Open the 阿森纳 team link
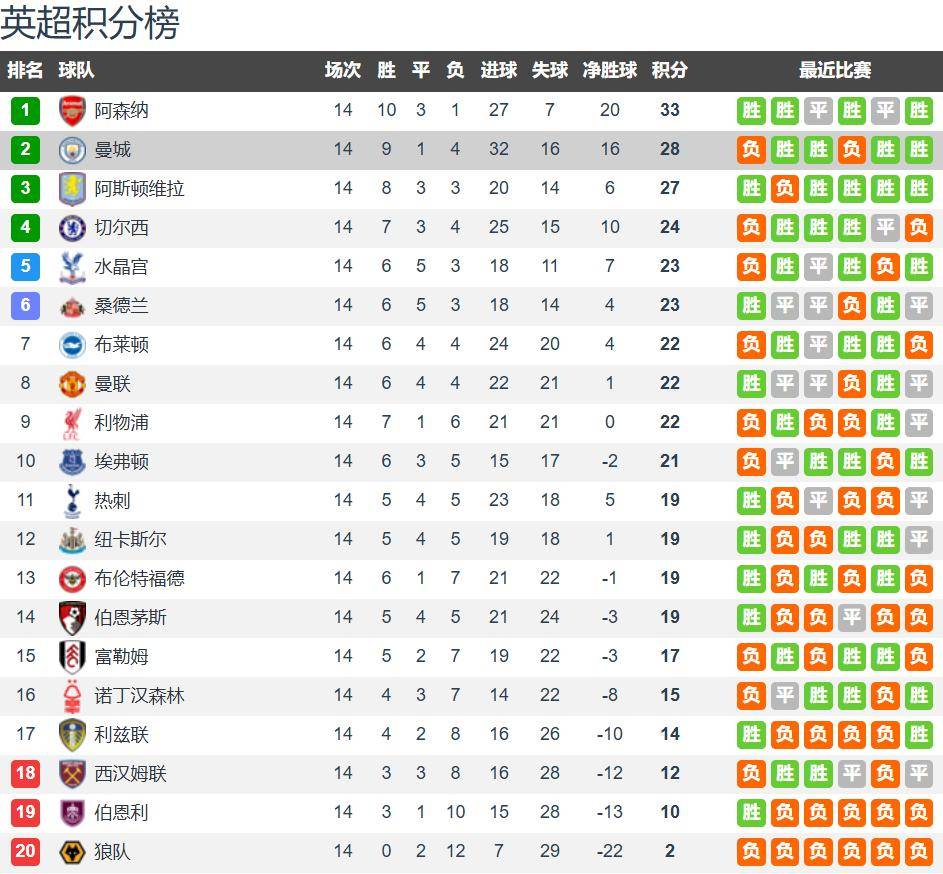Image resolution: width=943 pixels, height=874 pixels. point(121,110)
